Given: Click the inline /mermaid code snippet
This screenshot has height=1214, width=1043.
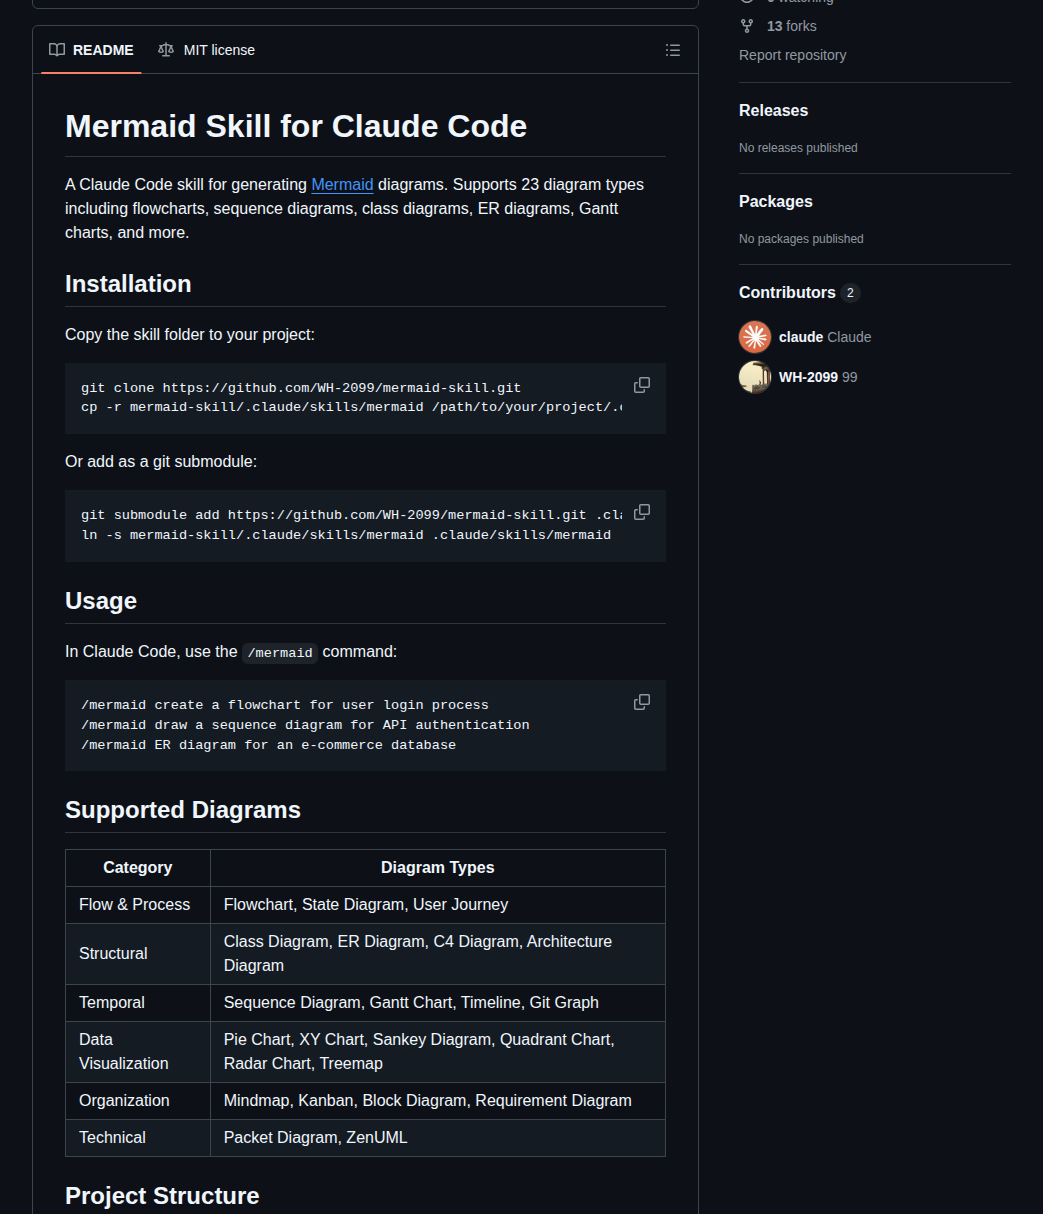Looking at the screenshot, I should tap(280, 653).
